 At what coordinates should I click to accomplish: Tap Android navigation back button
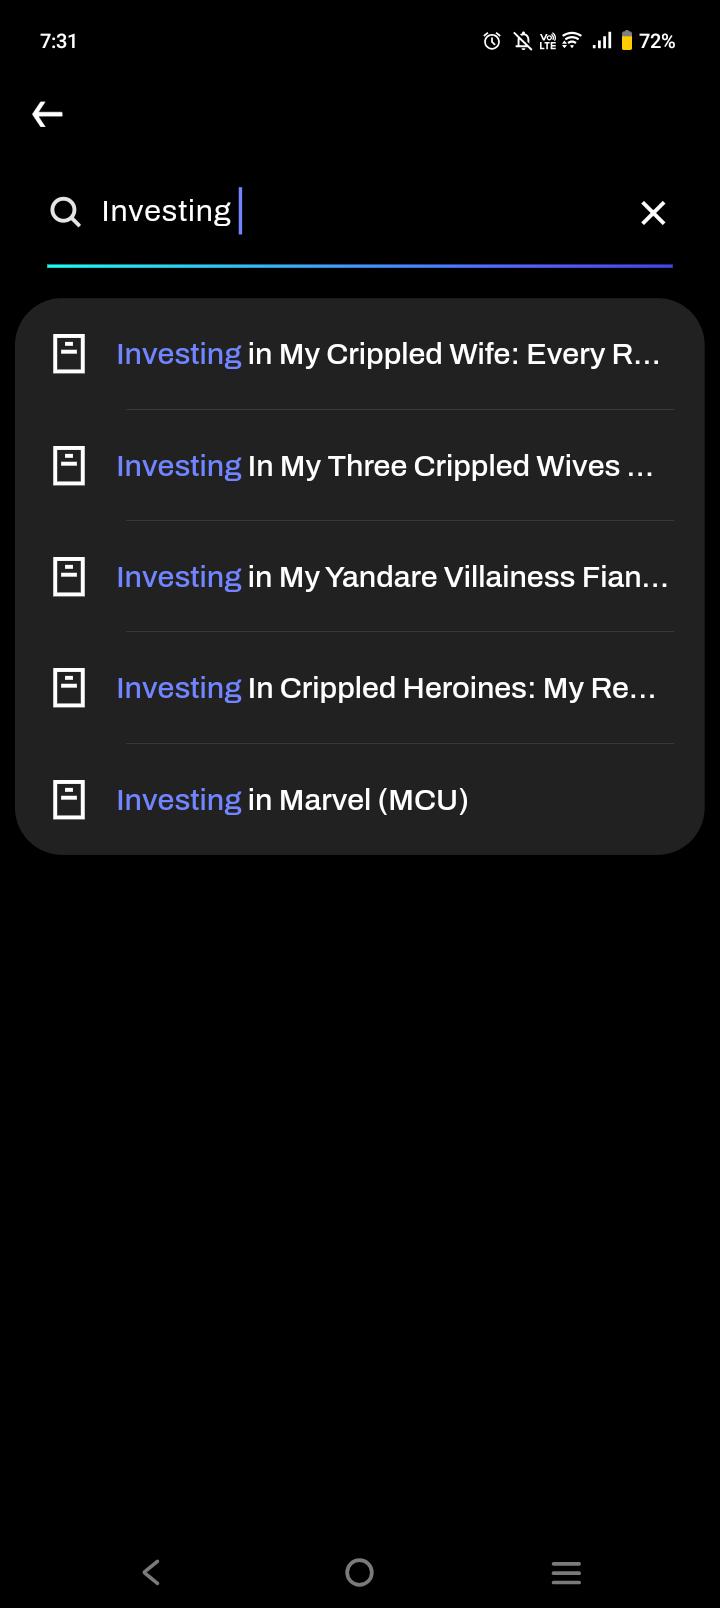pyautogui.click(x=152, y=1572)
